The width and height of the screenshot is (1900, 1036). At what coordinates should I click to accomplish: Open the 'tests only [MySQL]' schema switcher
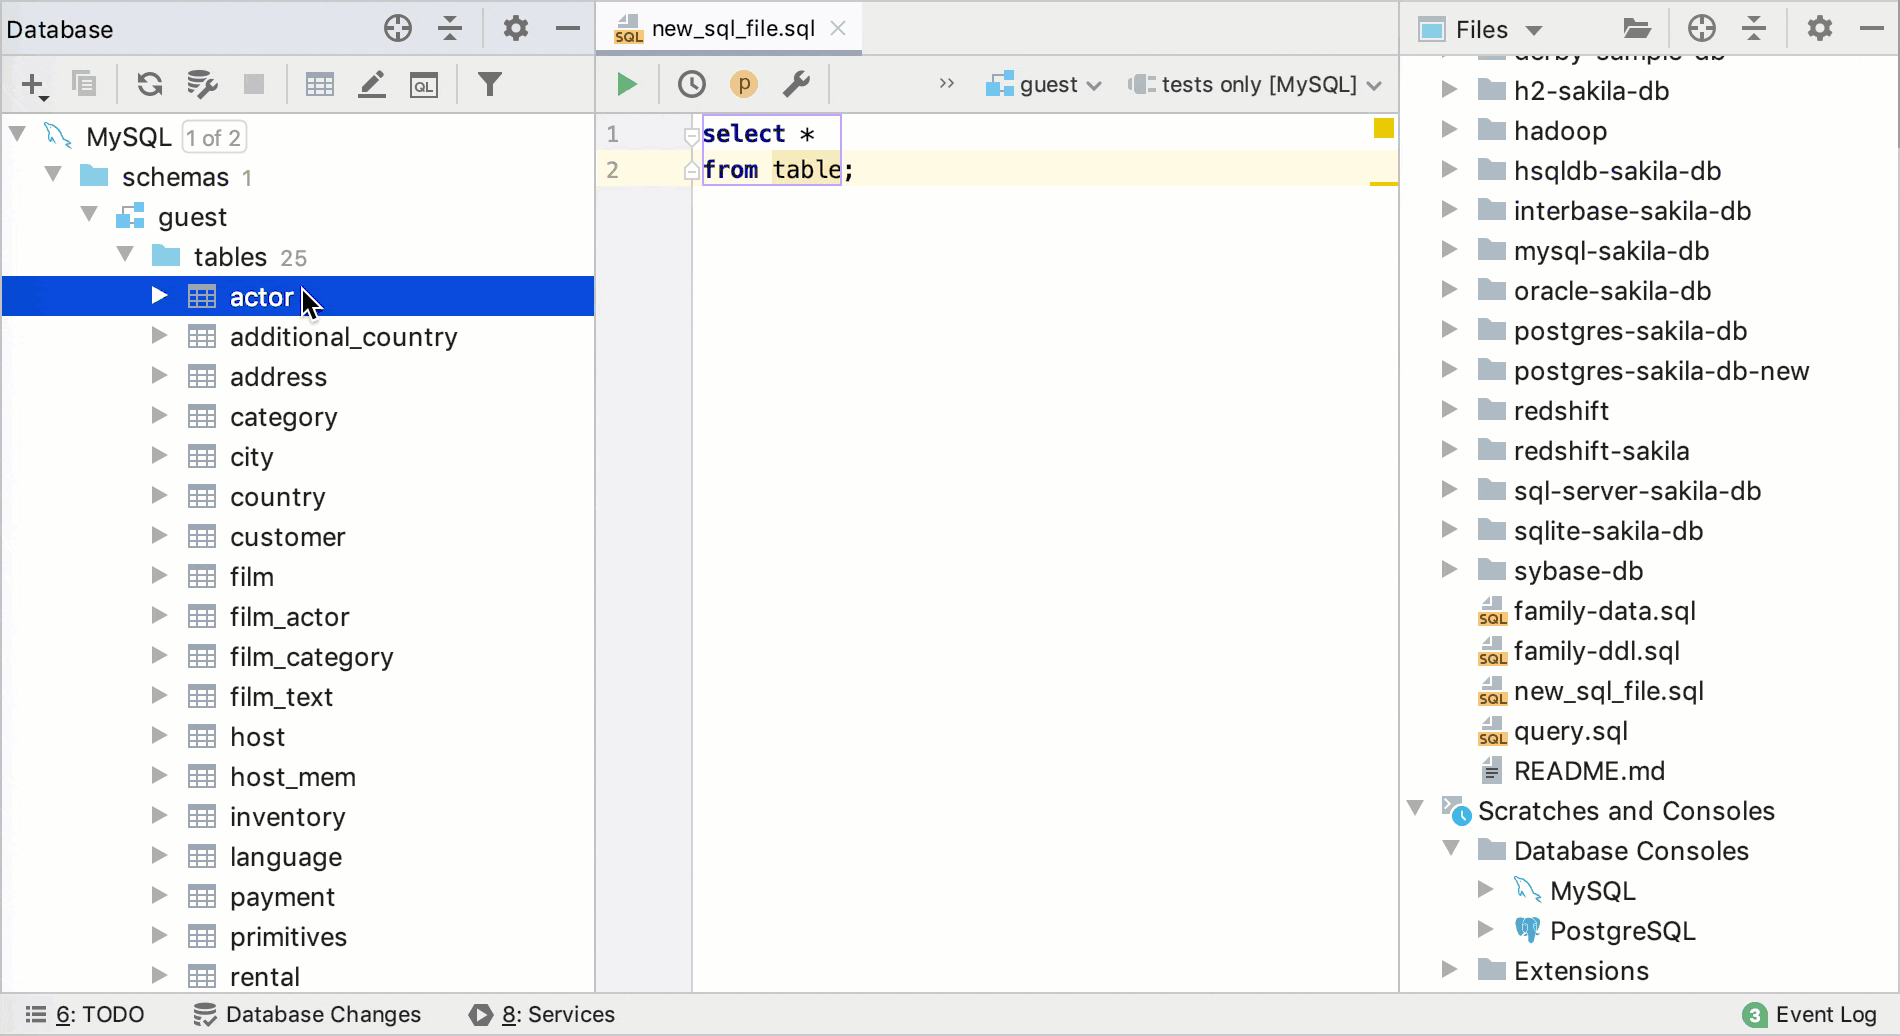[1253, 84]
